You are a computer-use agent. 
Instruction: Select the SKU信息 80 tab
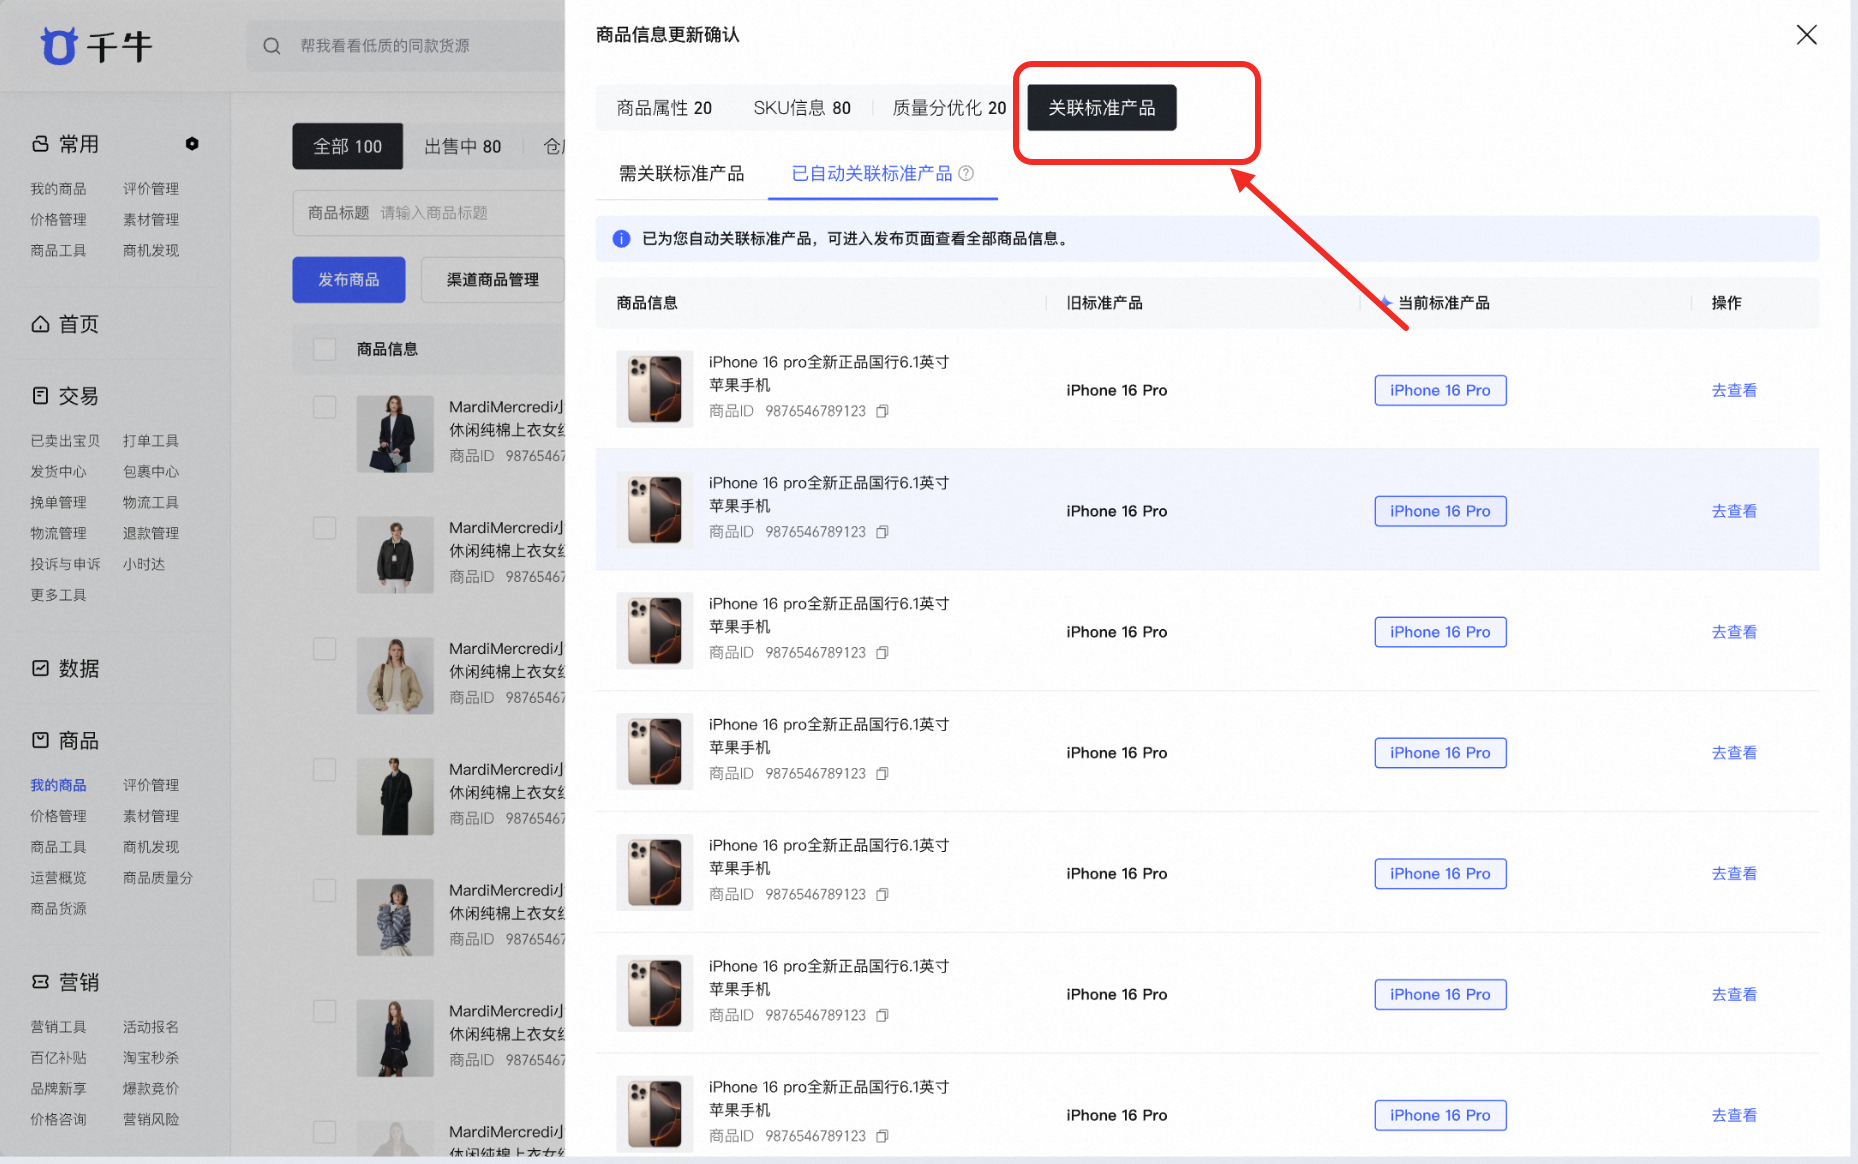coord(802,108)
